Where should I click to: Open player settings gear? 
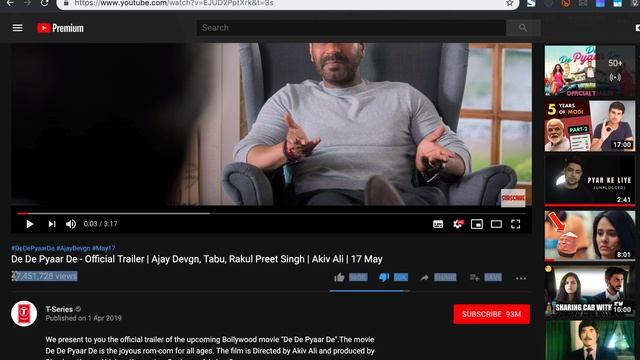click(458, 224)
